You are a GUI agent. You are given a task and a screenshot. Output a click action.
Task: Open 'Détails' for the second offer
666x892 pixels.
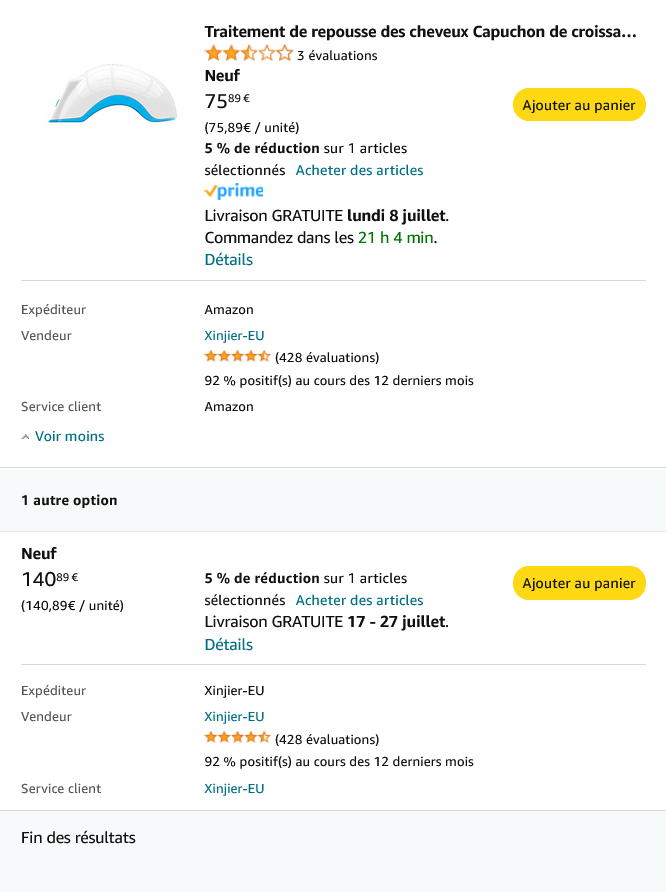pyautogui.click(x=228, y=644)
